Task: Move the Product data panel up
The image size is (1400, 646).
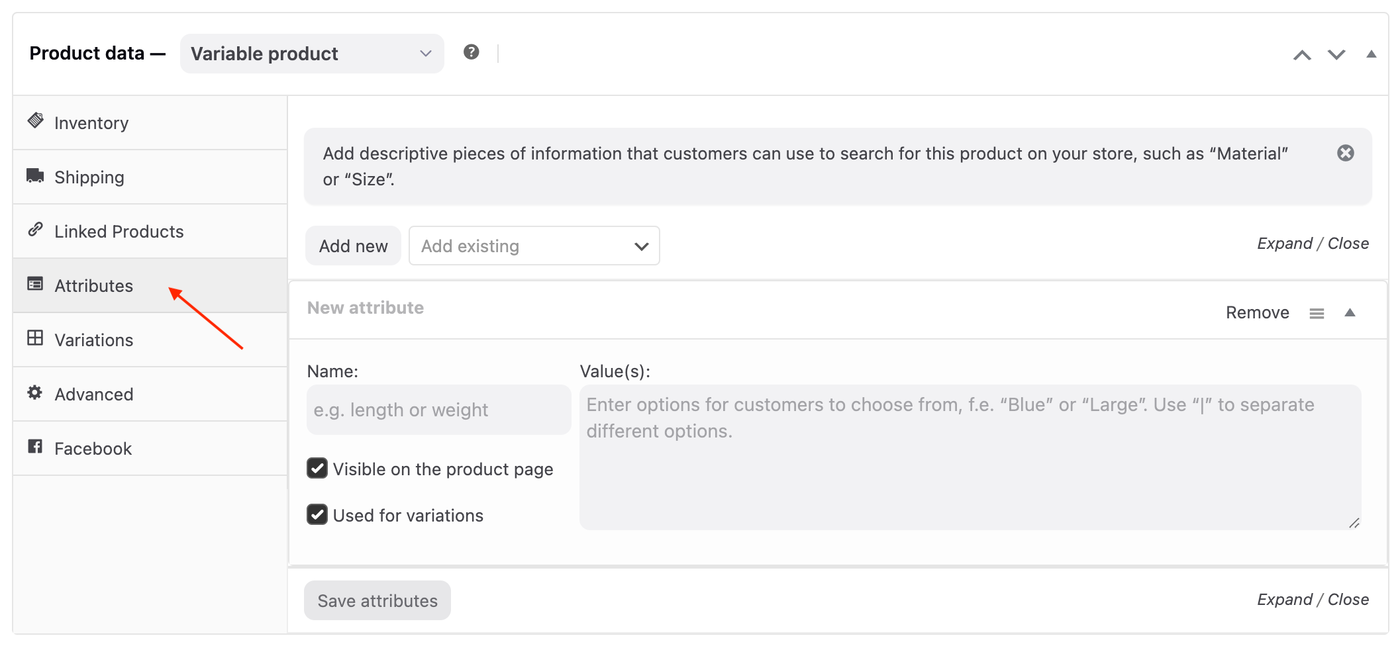Action: coord(1301,55)
